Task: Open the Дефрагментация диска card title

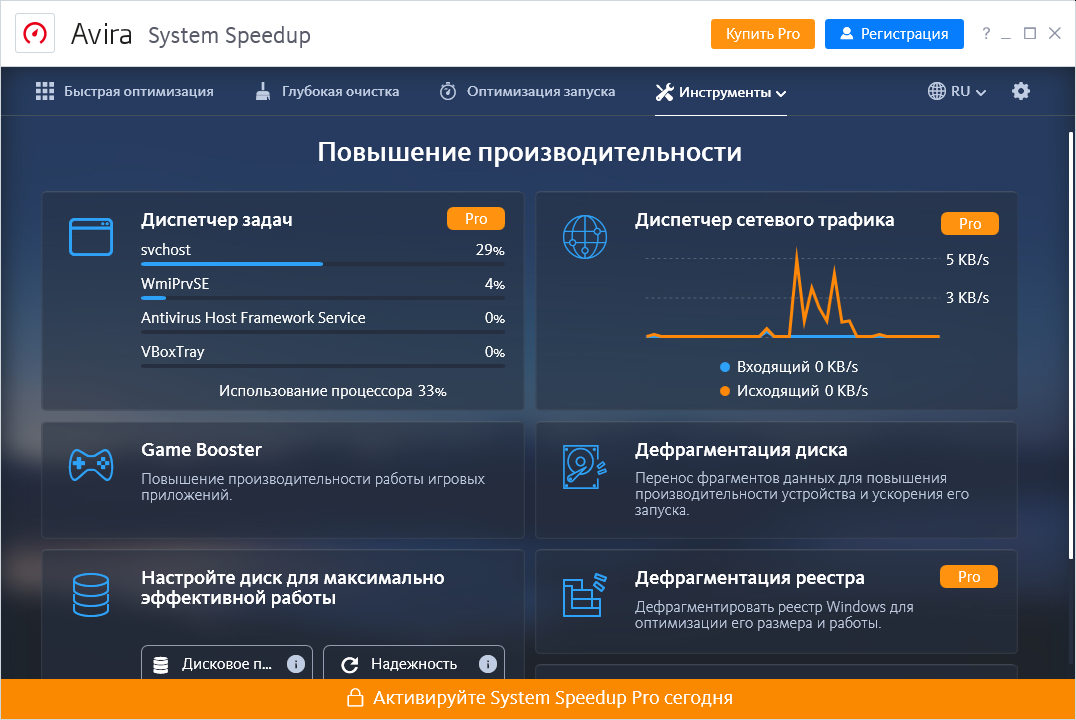Action: coord(740,450)
